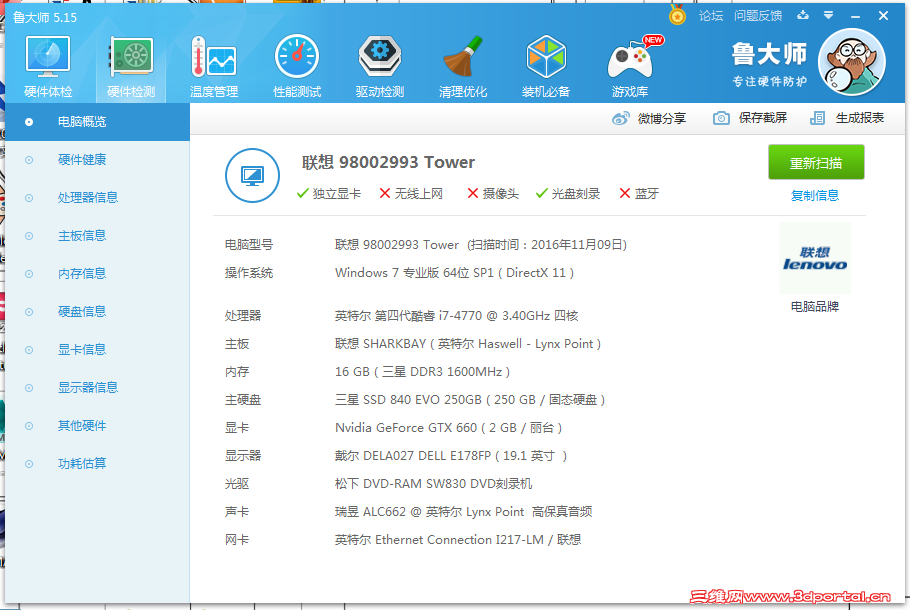Click the i7-4770 @ 3.40GHz processor value
This screenshot has height=610, width=910.
point(456,316)
